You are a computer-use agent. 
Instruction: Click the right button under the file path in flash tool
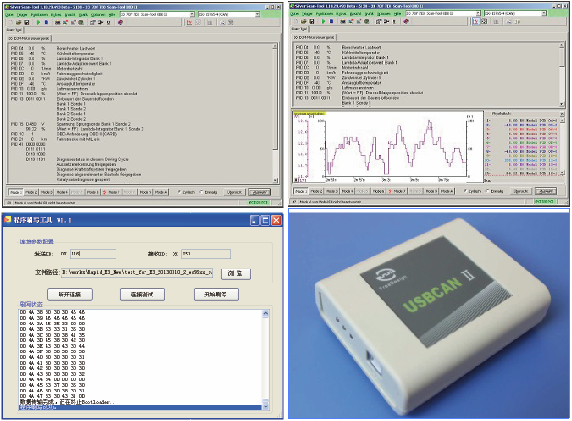tap(216, 294)
